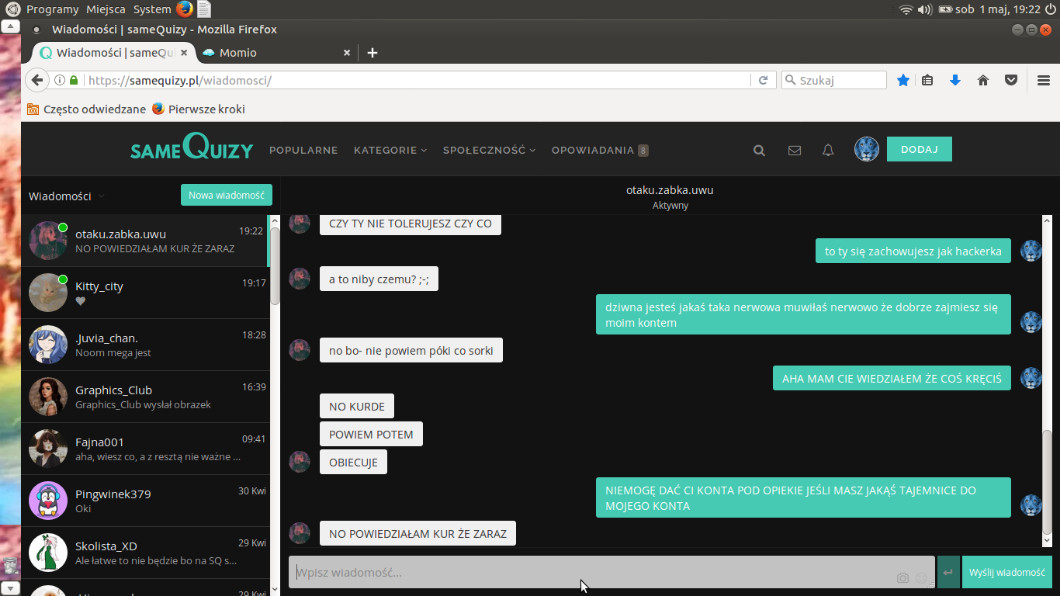The image size is (1060, 596).
Task: Toggle the enter-to-send button
Action: (x=948, y=572)
